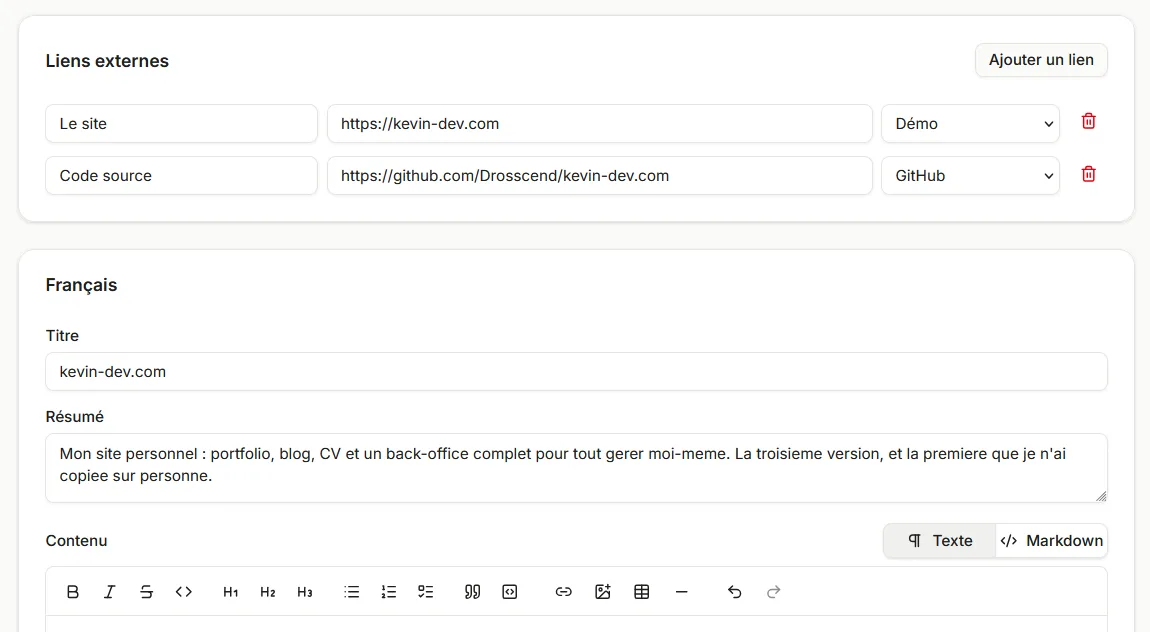
Task: Edit the GitHub repository URL field
Action: (x=599, y=175)
